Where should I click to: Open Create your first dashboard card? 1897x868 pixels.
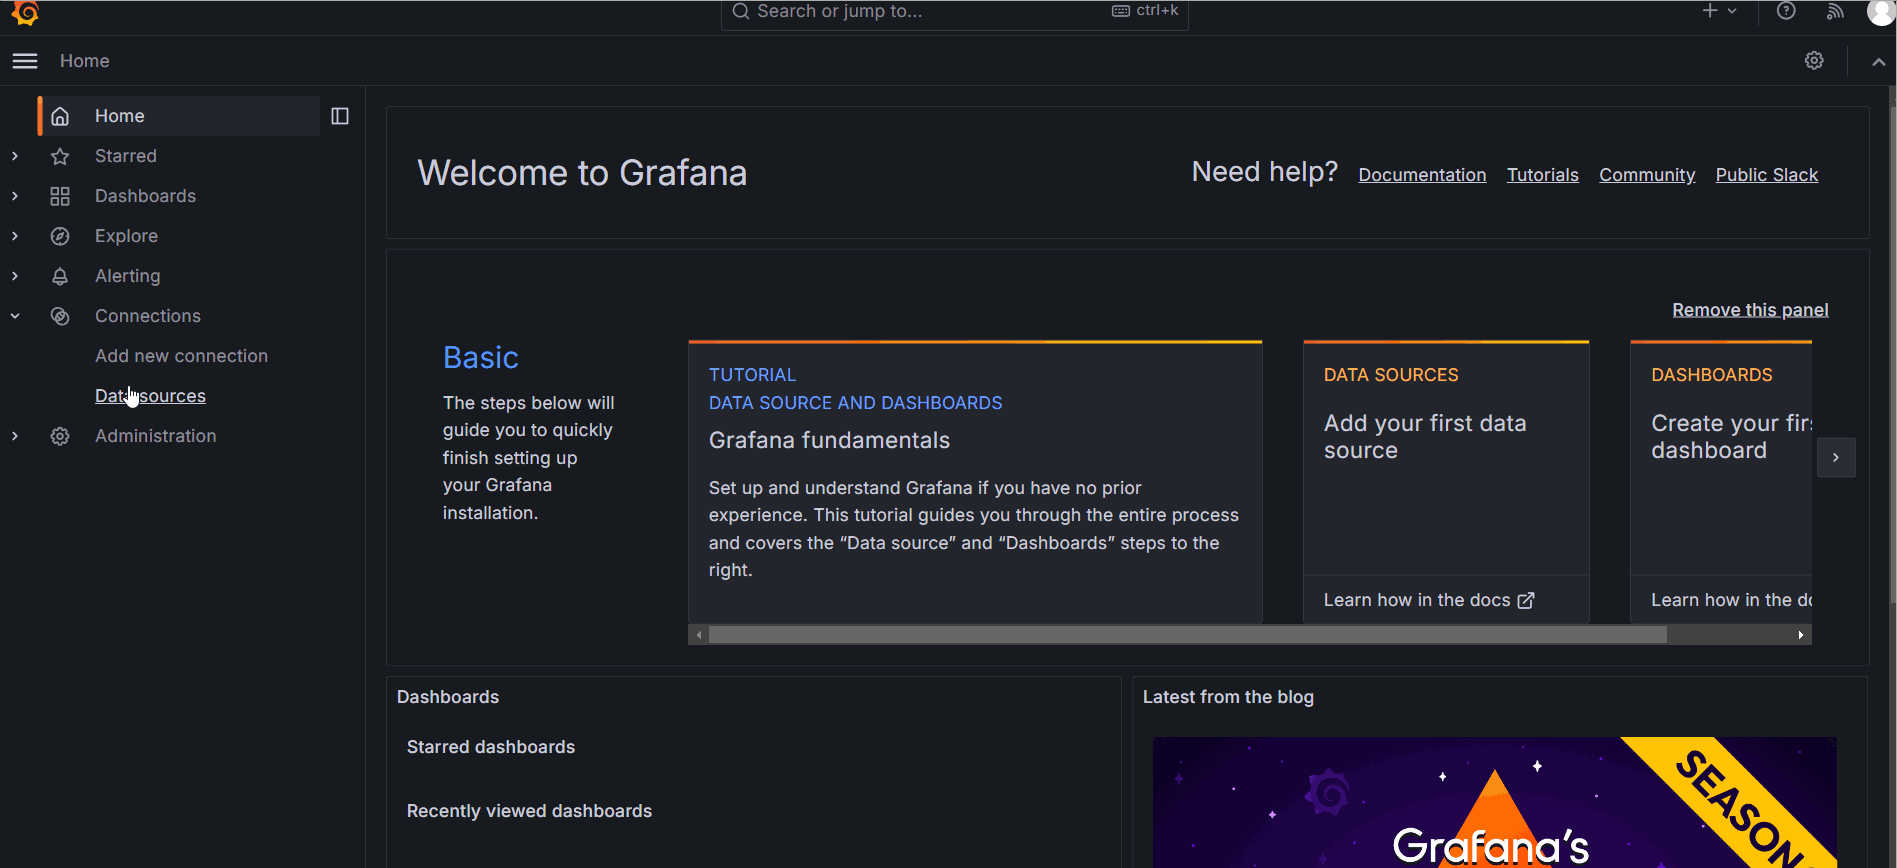point(1721,482)
